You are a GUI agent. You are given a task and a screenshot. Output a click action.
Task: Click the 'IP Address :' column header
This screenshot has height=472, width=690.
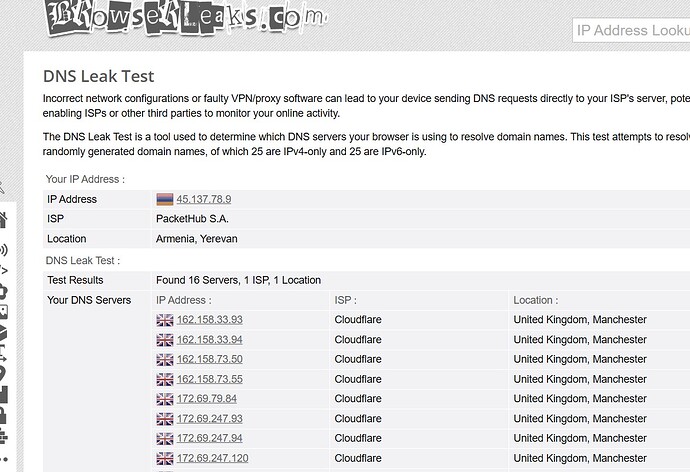[184, 300]
